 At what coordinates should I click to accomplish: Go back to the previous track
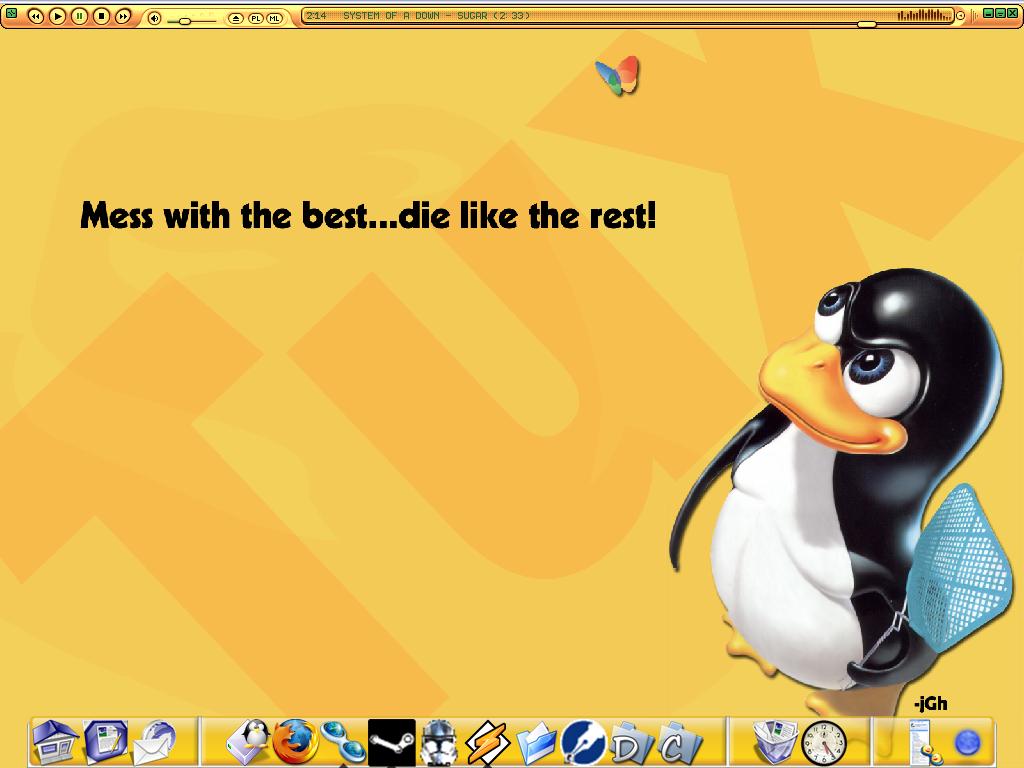point(35,16)
